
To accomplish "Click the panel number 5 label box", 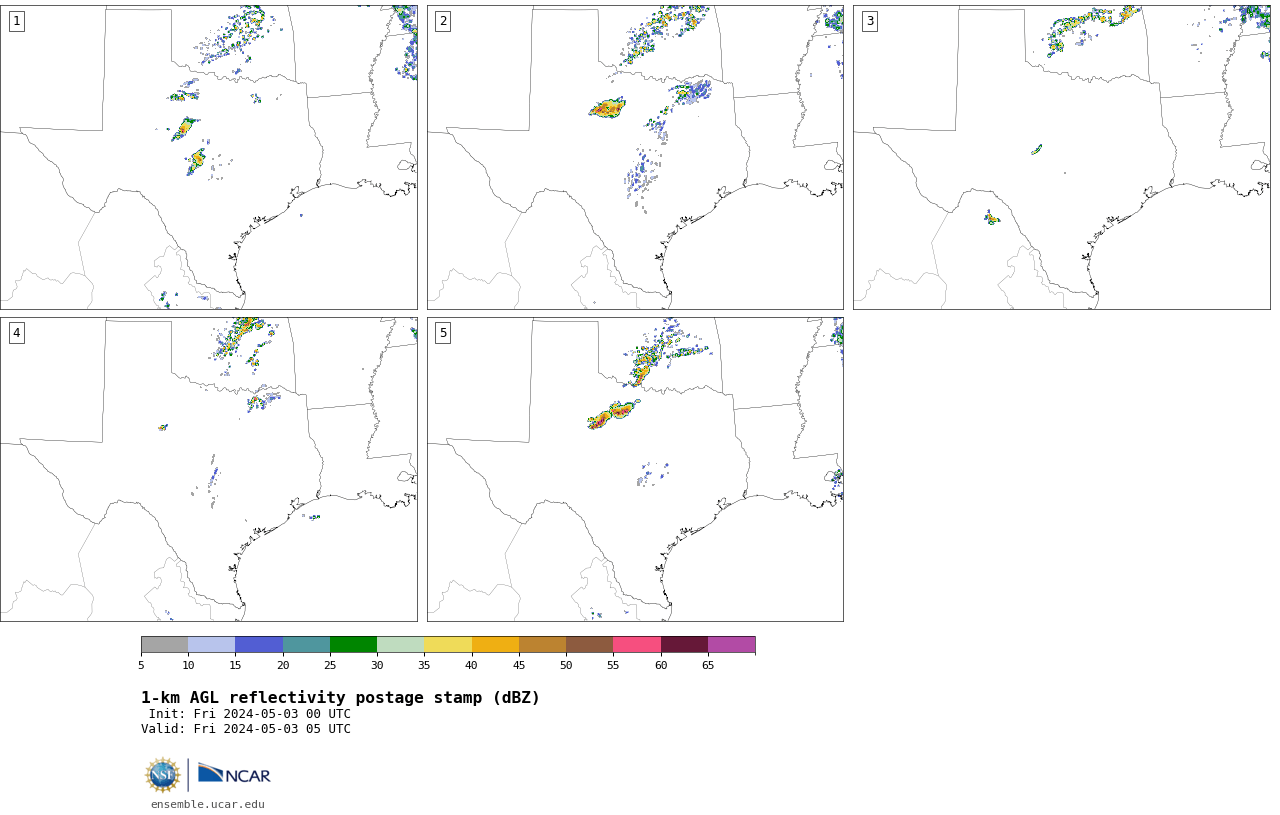I will [x=443, y=333].
